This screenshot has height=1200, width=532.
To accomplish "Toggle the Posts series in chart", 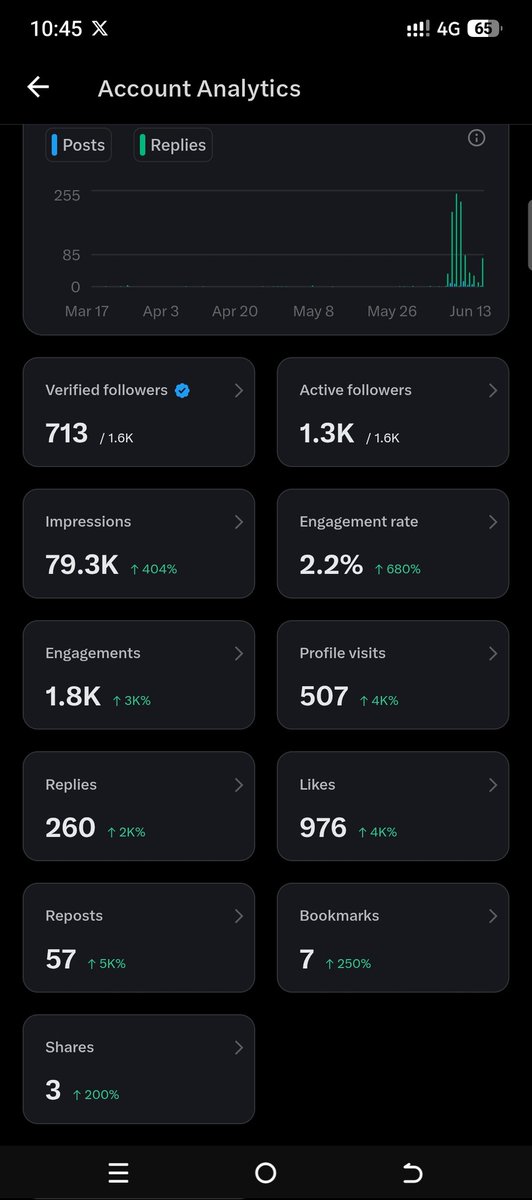I will click(77, 145).
